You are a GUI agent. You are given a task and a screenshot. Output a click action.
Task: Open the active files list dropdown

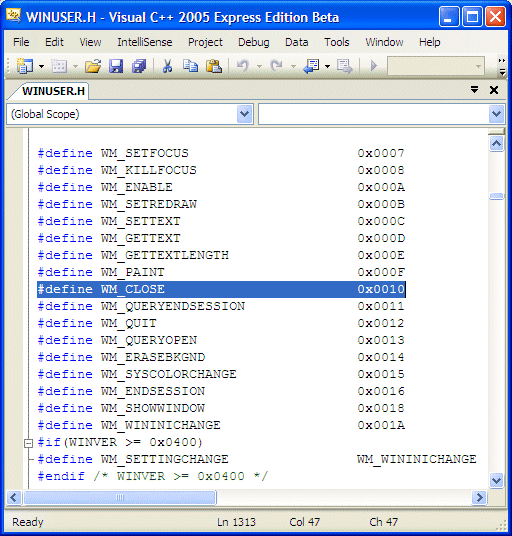tap(474, 90)
